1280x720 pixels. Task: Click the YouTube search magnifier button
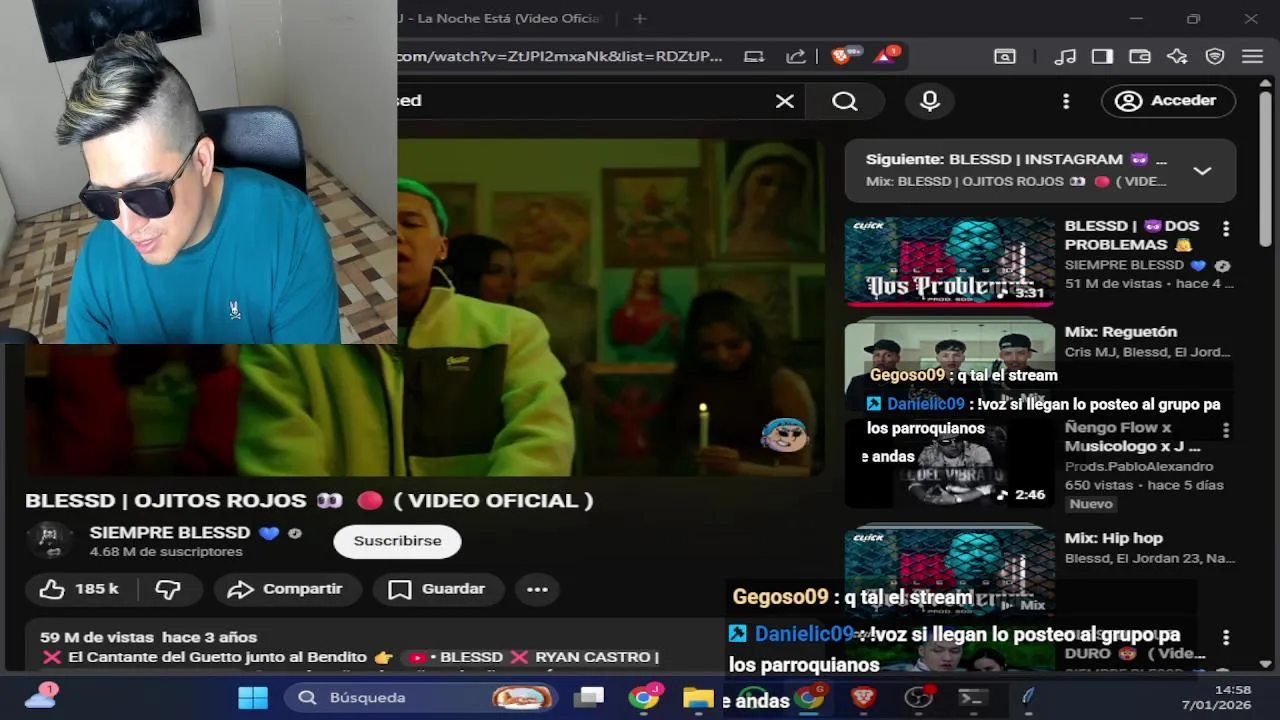pos(845,101)
